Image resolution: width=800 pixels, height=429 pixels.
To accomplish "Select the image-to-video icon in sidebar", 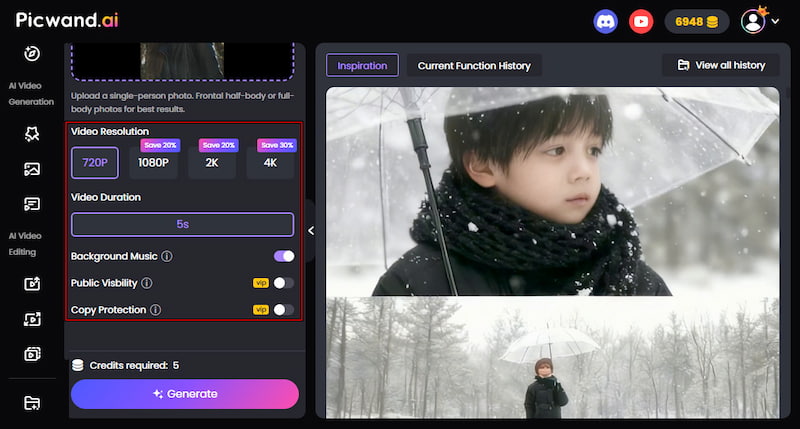I will coord(32,169).
